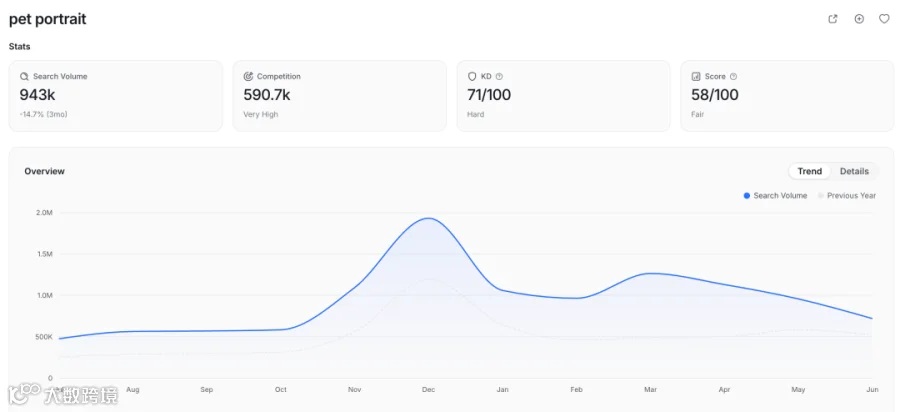Click the Score chart icon
The image size is (900, 412).
[696, 76]
